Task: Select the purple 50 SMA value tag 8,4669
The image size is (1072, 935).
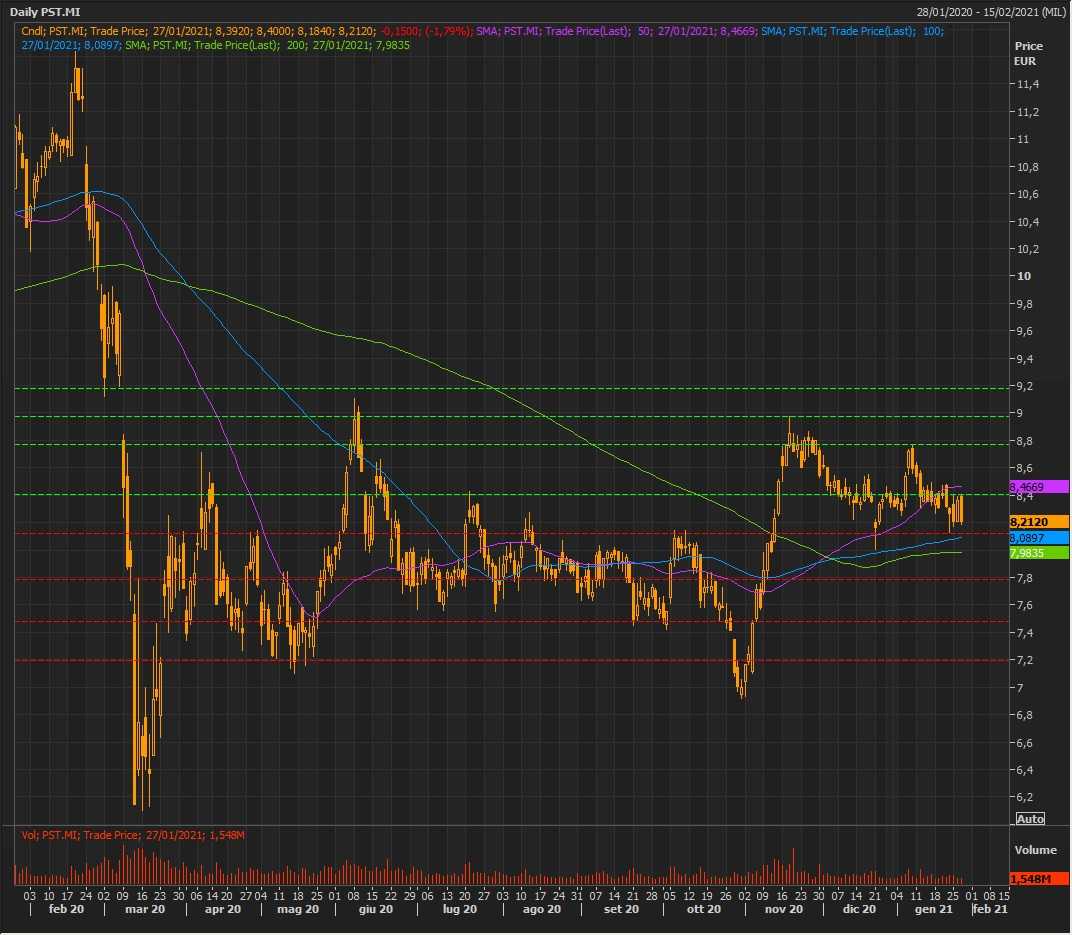Action: (1040, 486)
